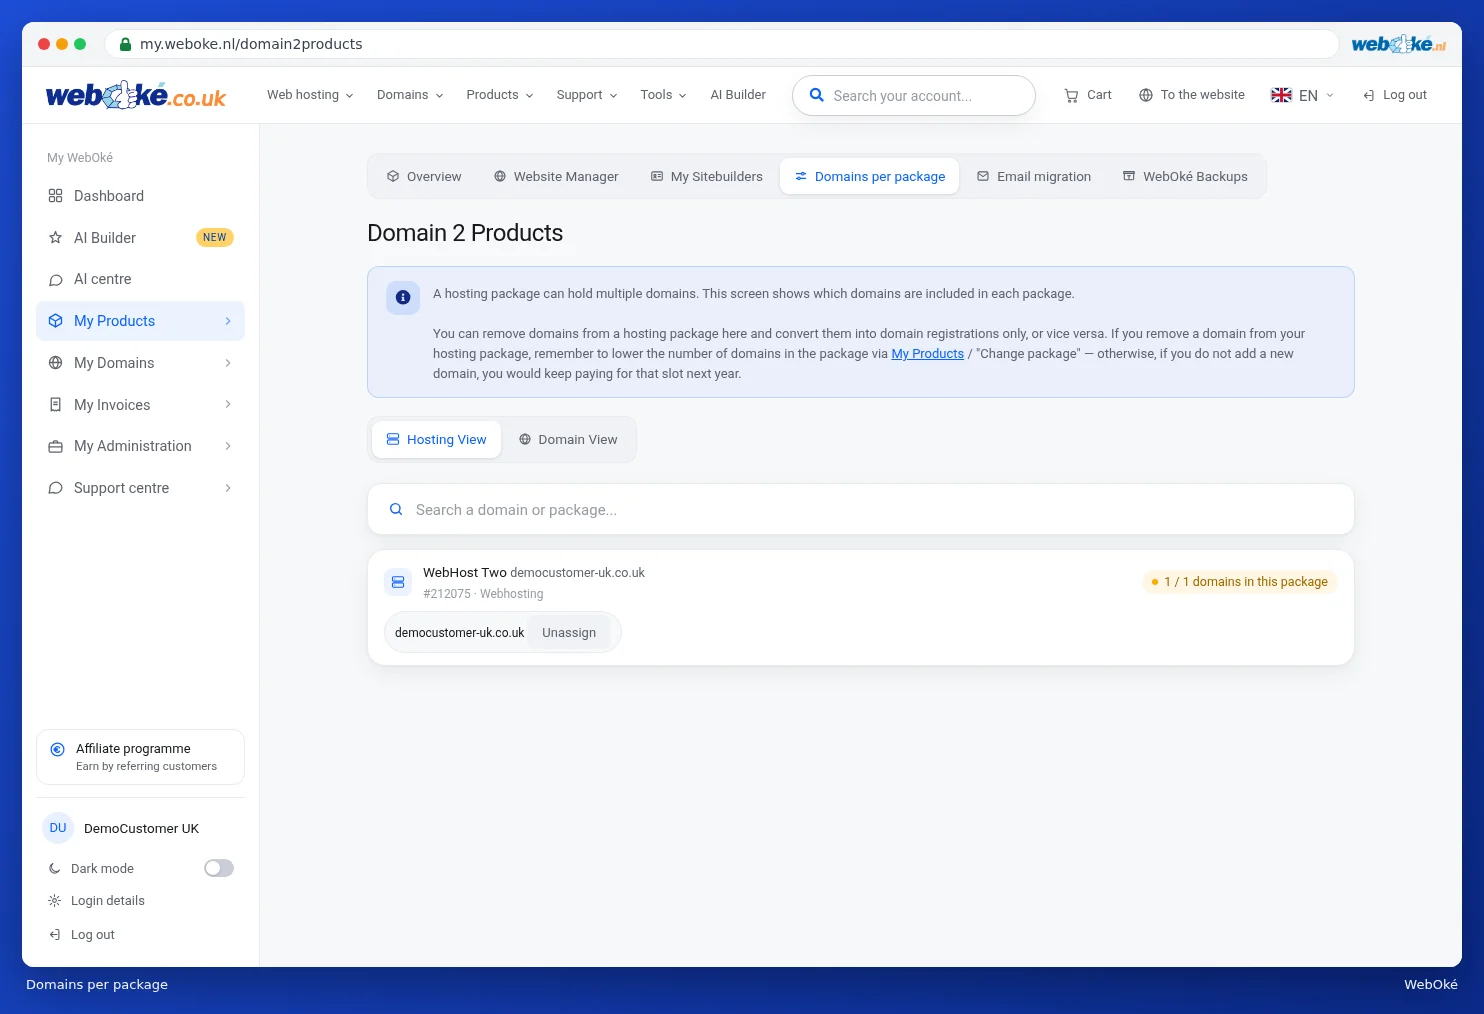This screenshot has width=1484, height=1014.
Task: Click the Search a domain or package field
Action: click(861, 510)
